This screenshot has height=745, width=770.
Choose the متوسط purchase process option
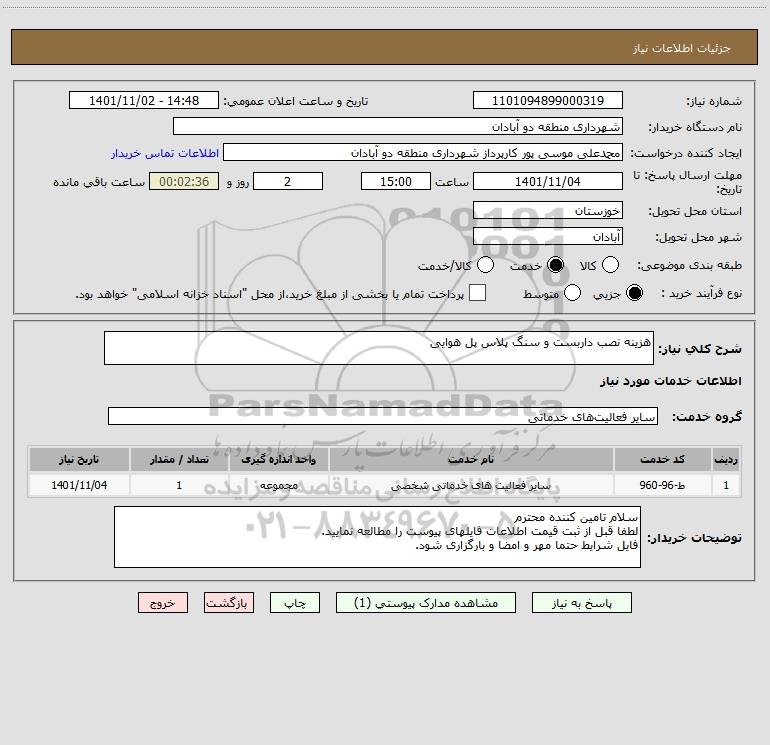tap(572, 293)
